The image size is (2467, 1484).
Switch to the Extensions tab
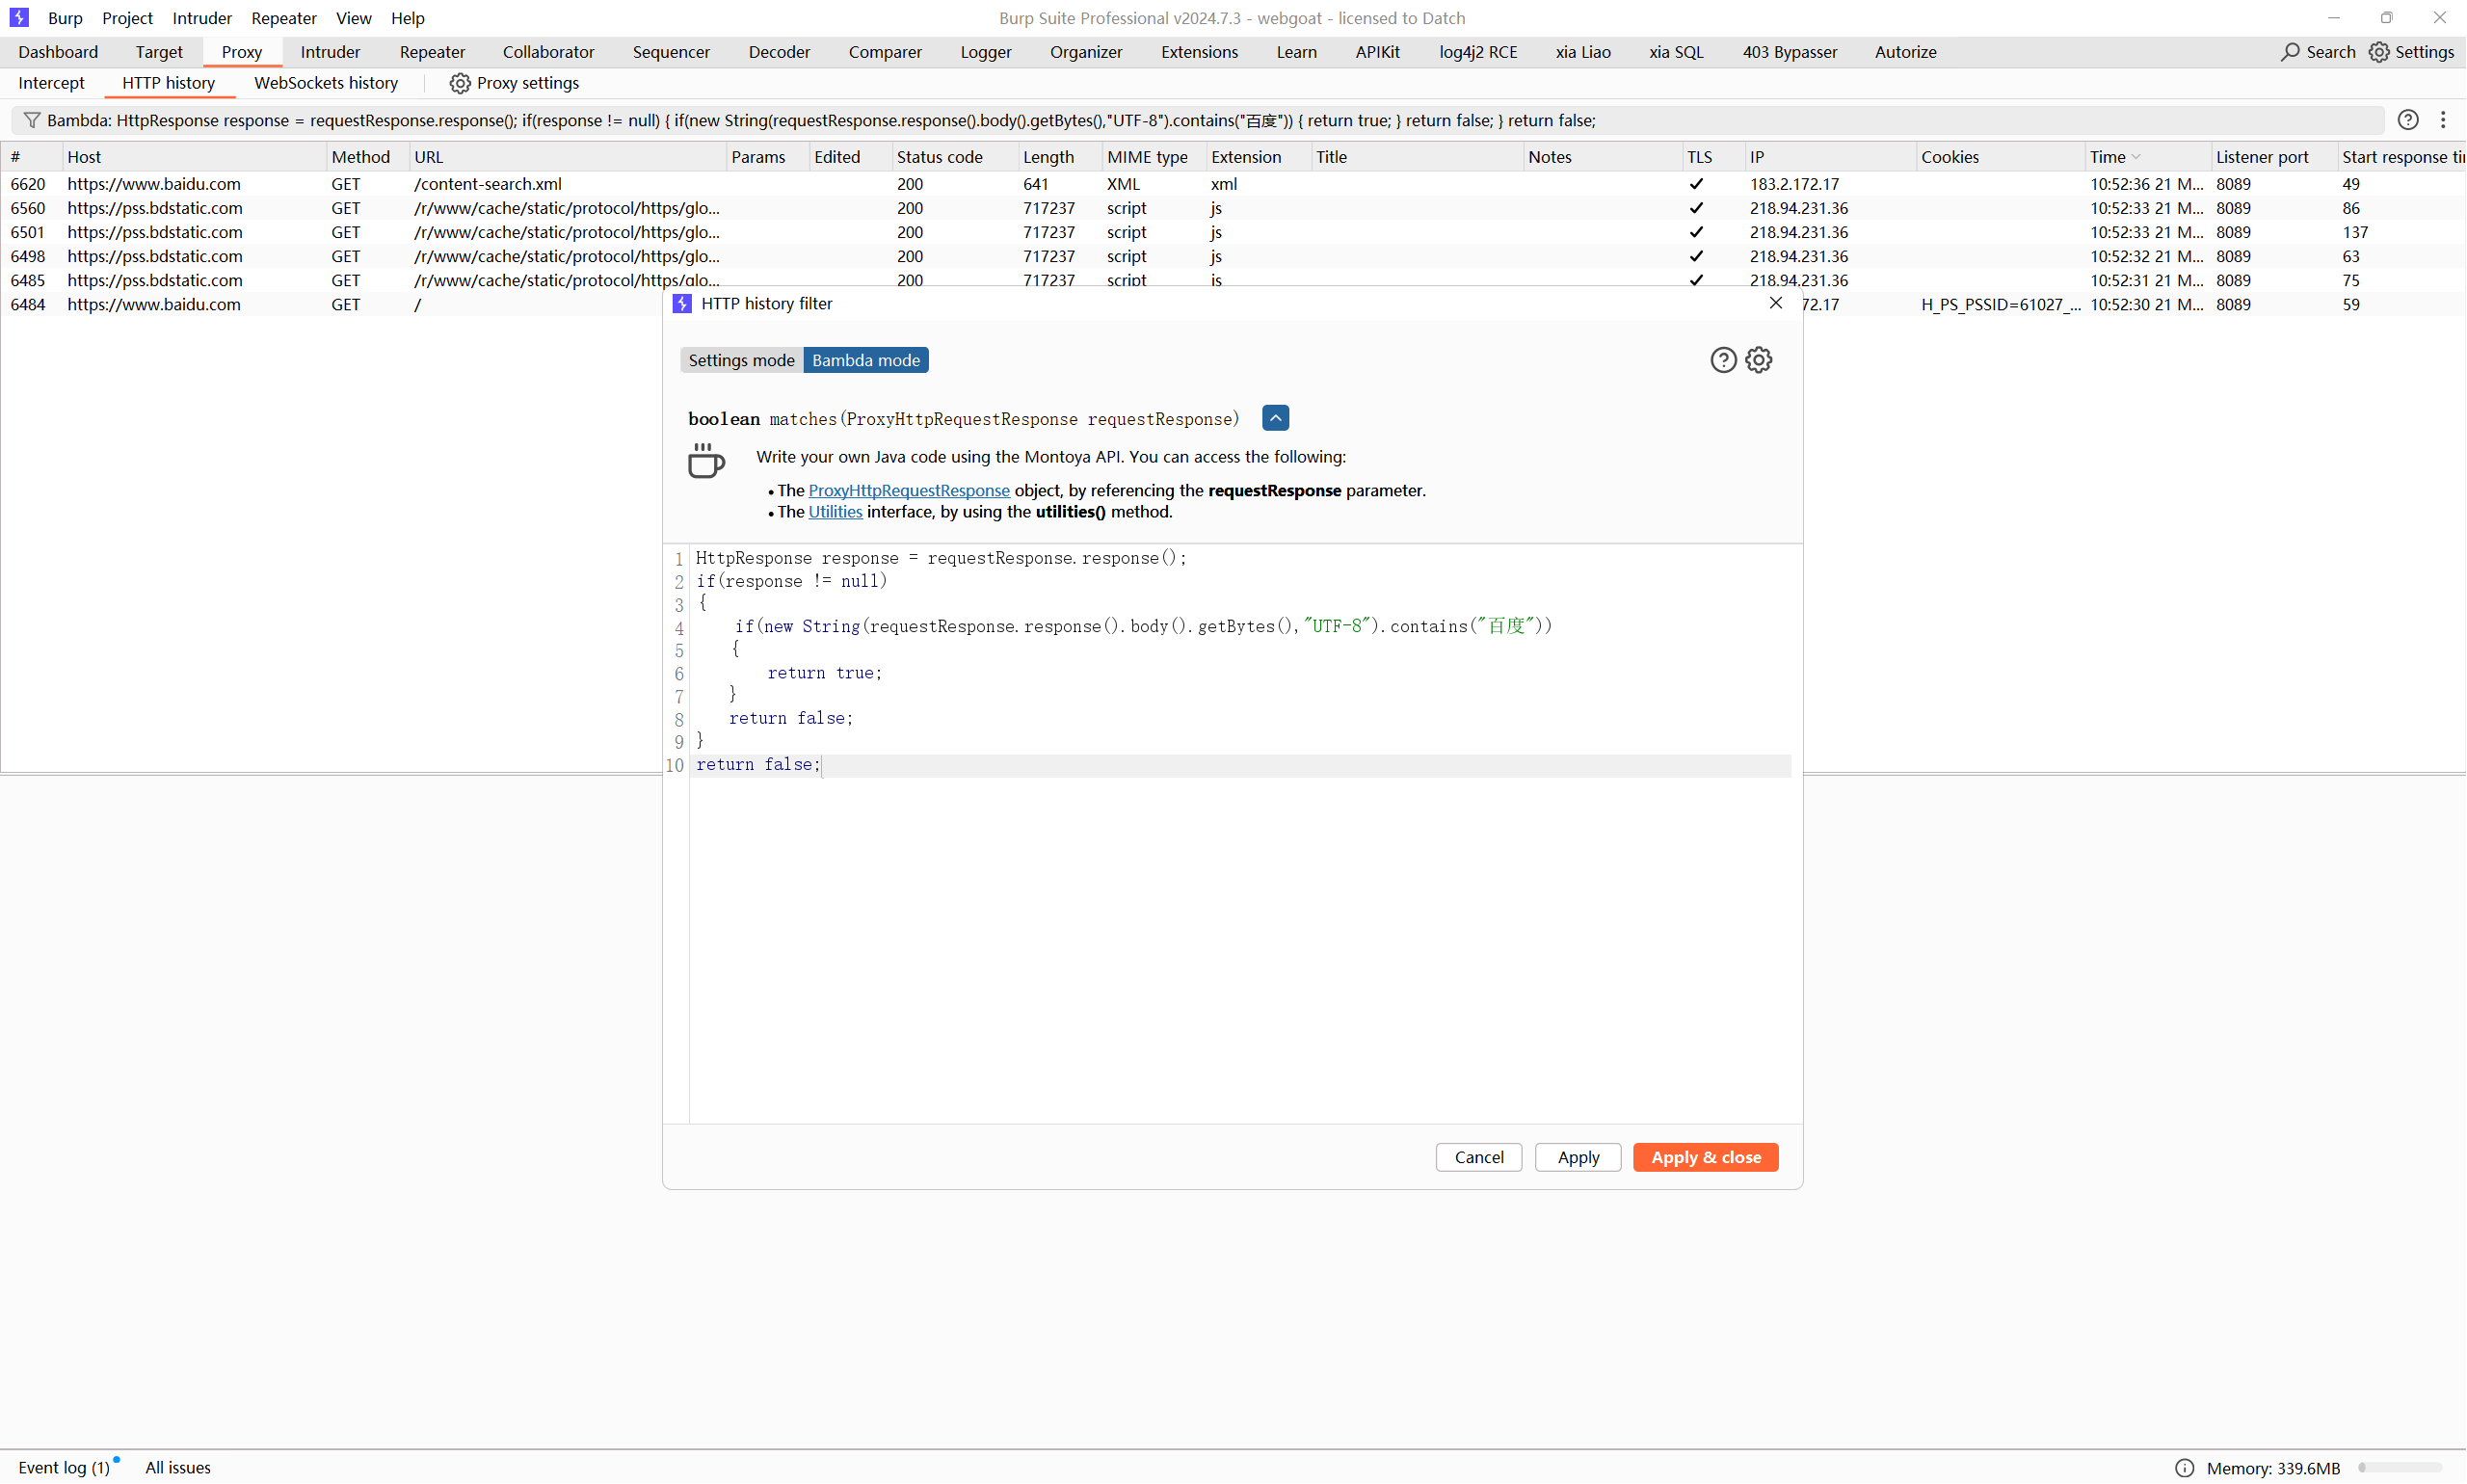pyautogui.click(x=1199, y=52)
